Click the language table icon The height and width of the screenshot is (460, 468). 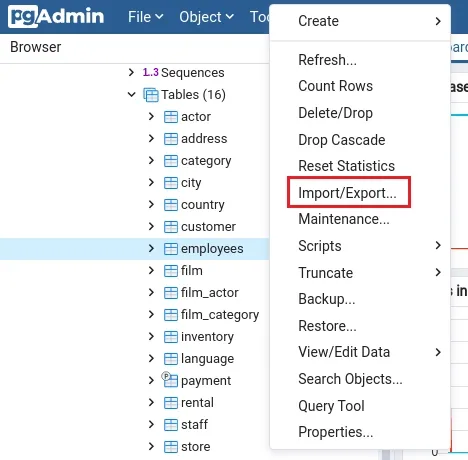(171, 359)
